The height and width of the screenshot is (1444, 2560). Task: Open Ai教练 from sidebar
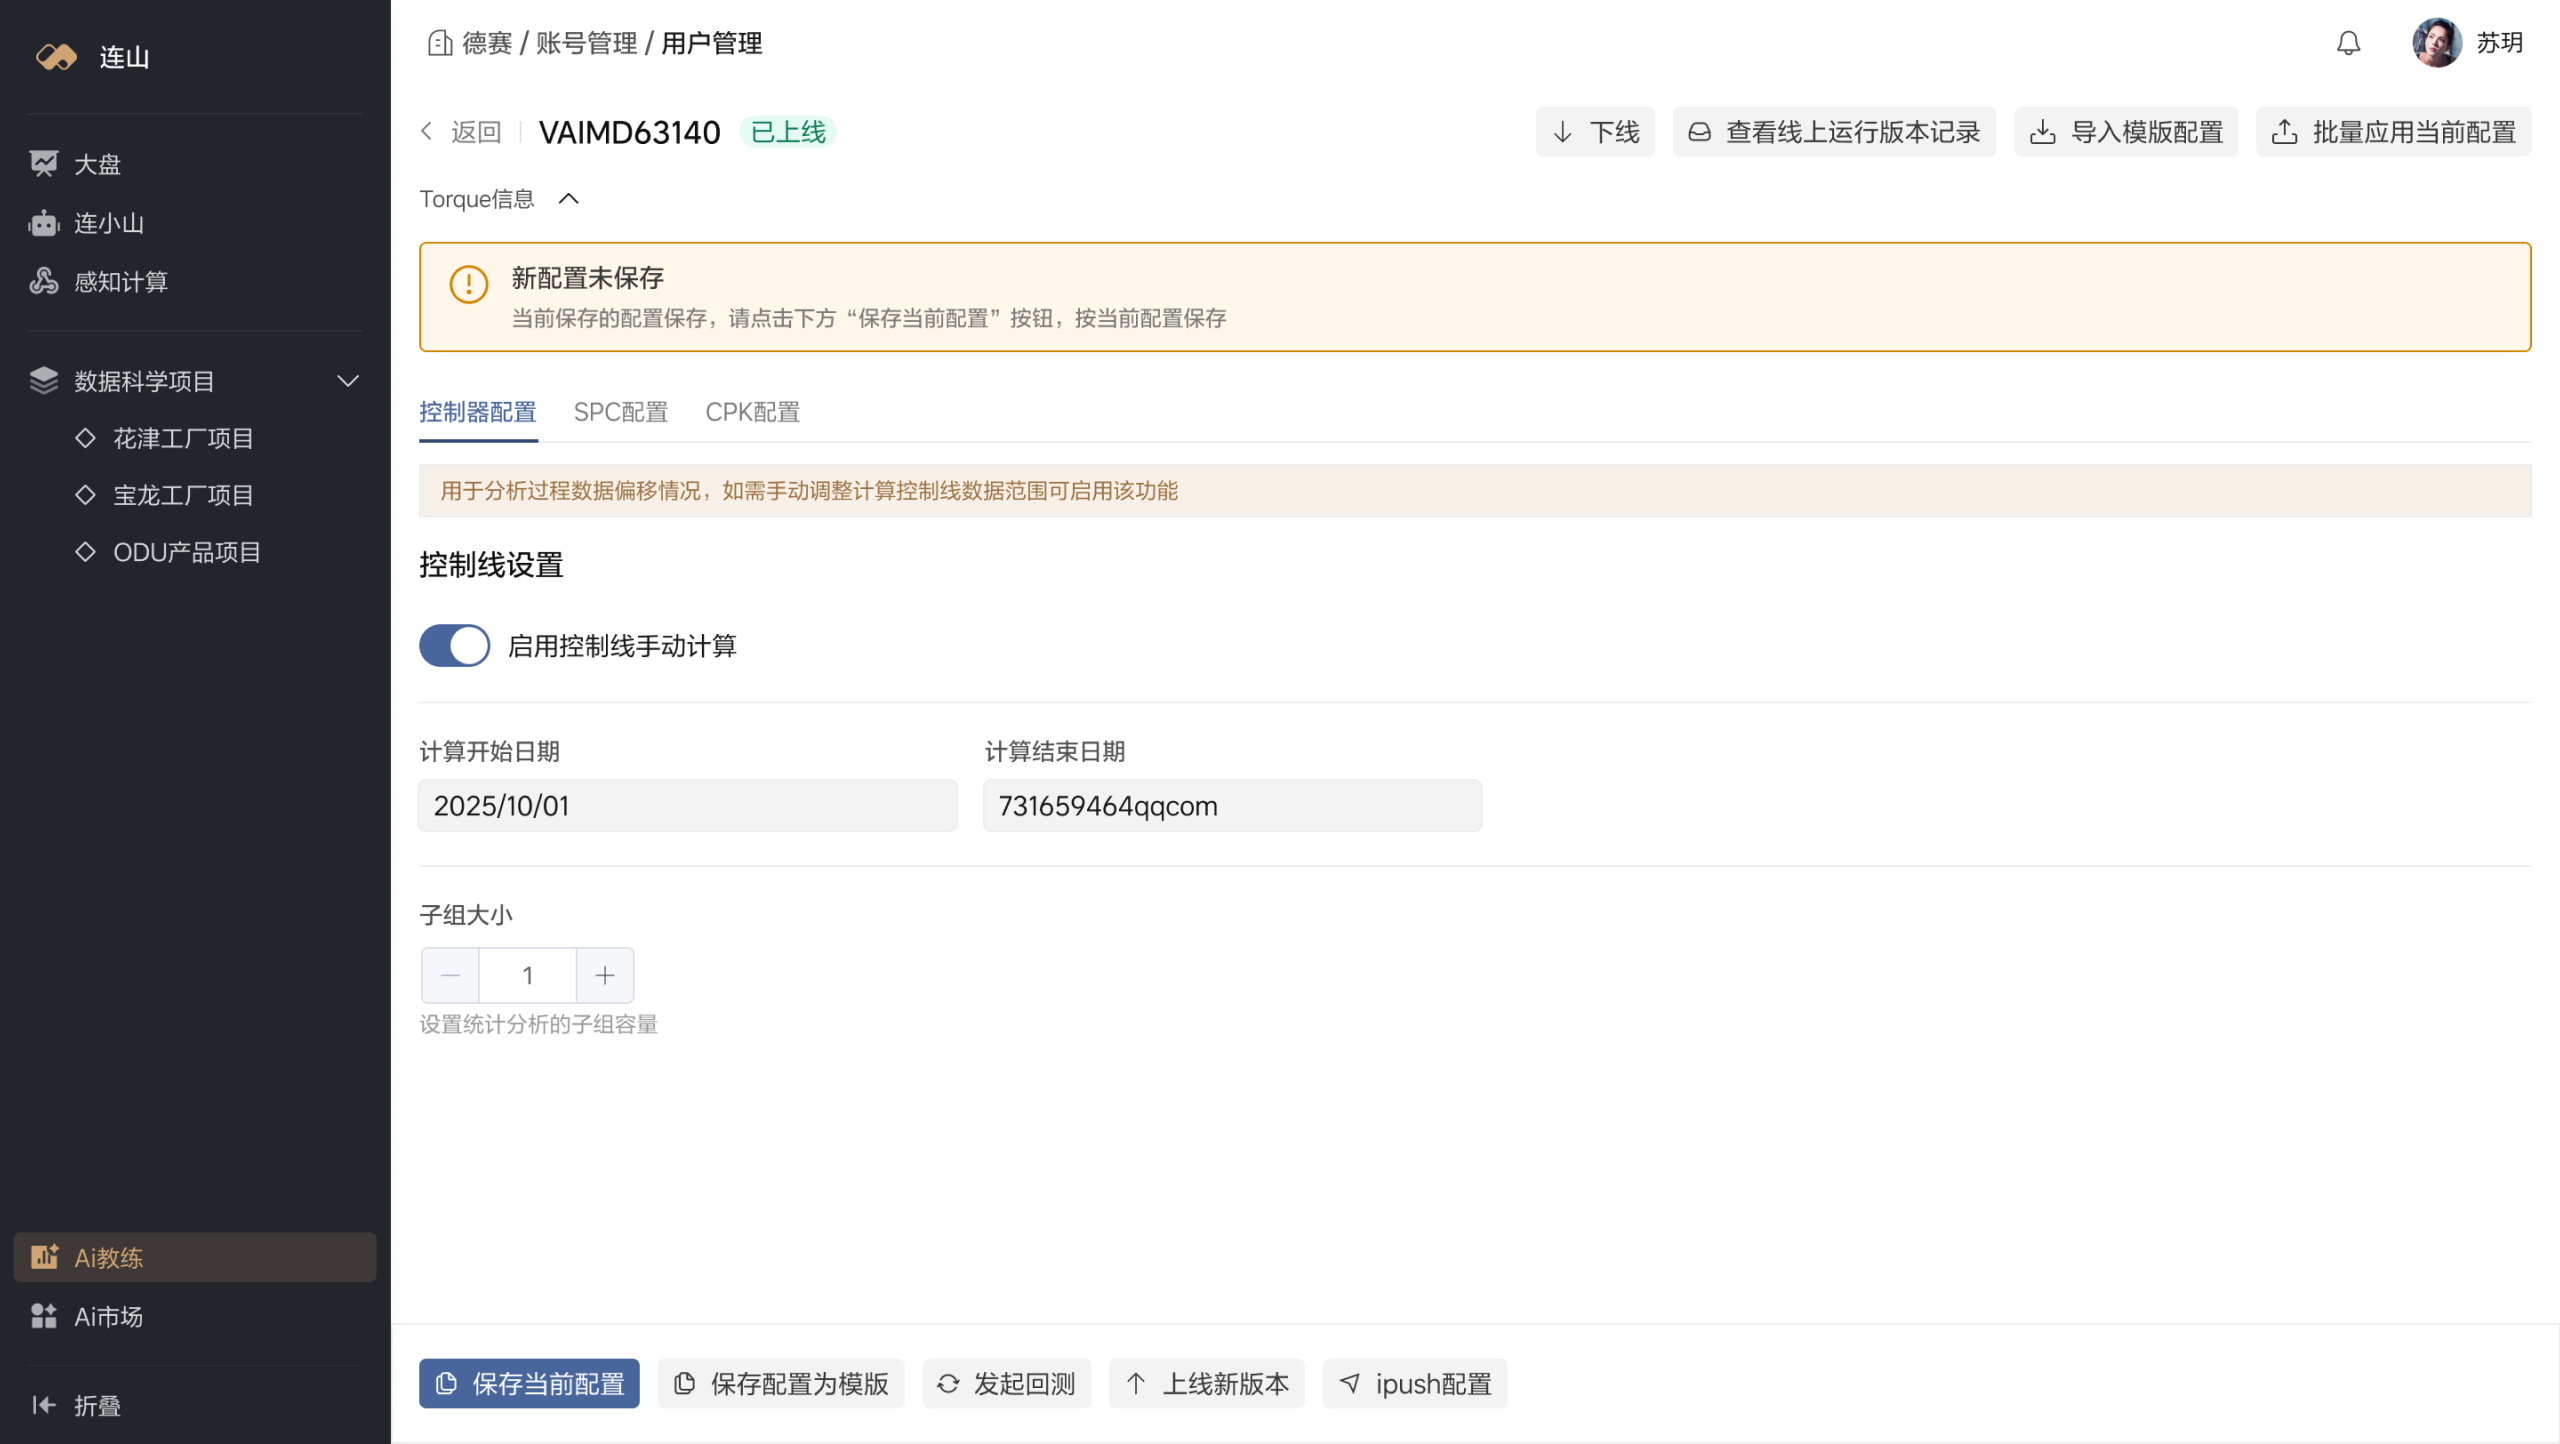pos(195,1257)
